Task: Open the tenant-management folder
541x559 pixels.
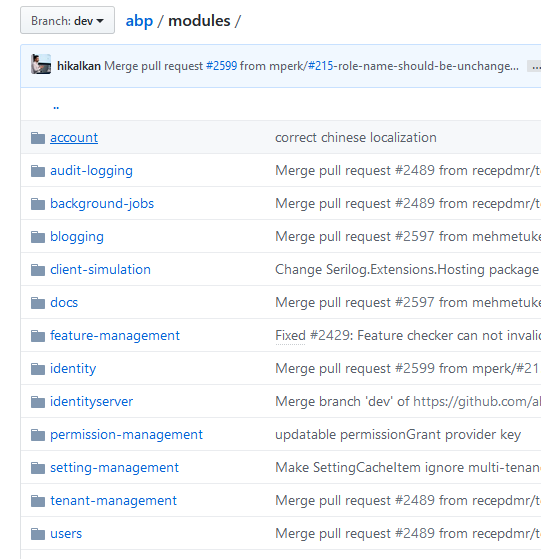Action: pos(113,501)
